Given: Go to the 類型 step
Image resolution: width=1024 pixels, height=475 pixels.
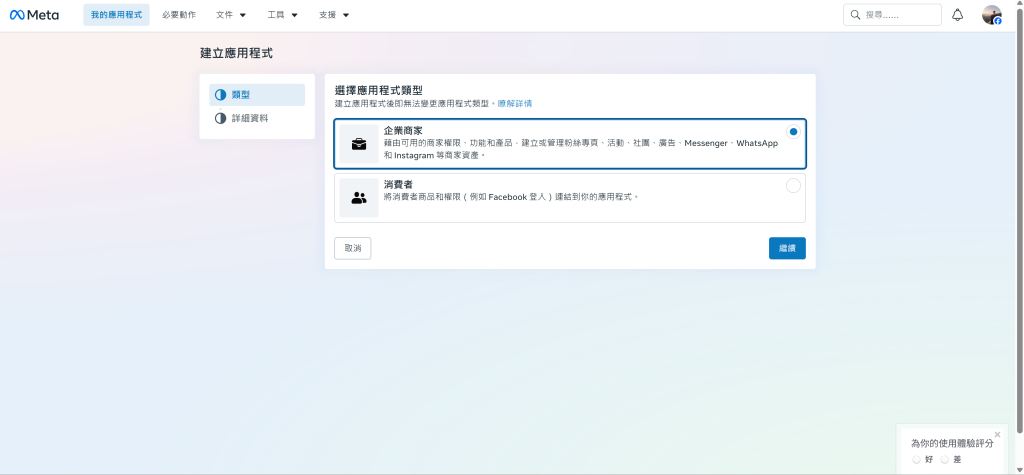Looking at the screenshot, I should [257, 95].
